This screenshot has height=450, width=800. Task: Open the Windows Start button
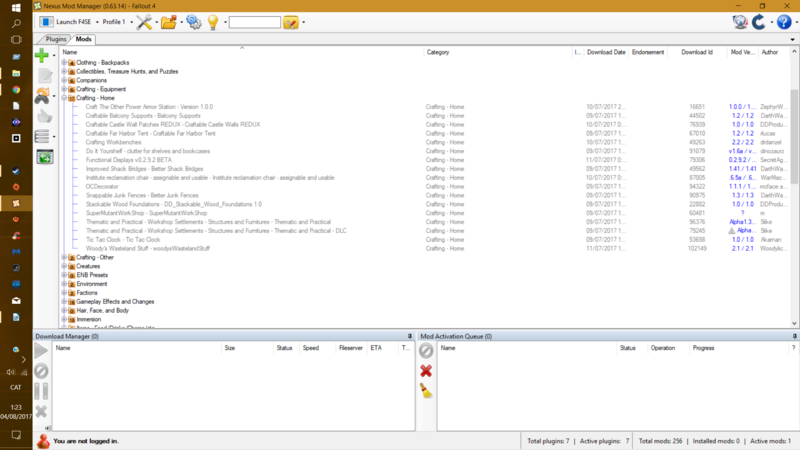(16, 8)
